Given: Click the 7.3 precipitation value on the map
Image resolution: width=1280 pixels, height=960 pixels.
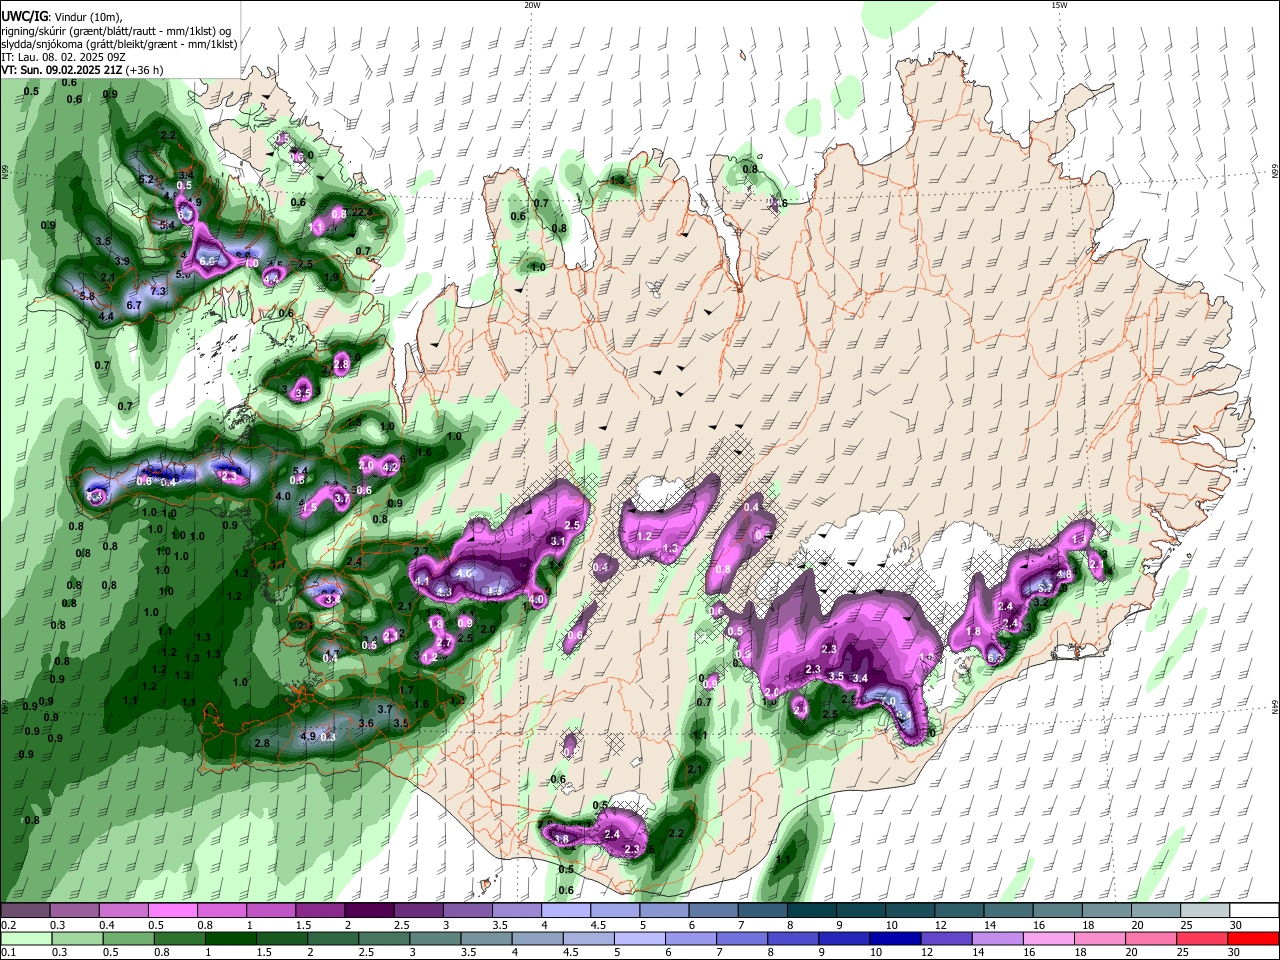Looking at the screenshot, I should click(x=158, y=291).
